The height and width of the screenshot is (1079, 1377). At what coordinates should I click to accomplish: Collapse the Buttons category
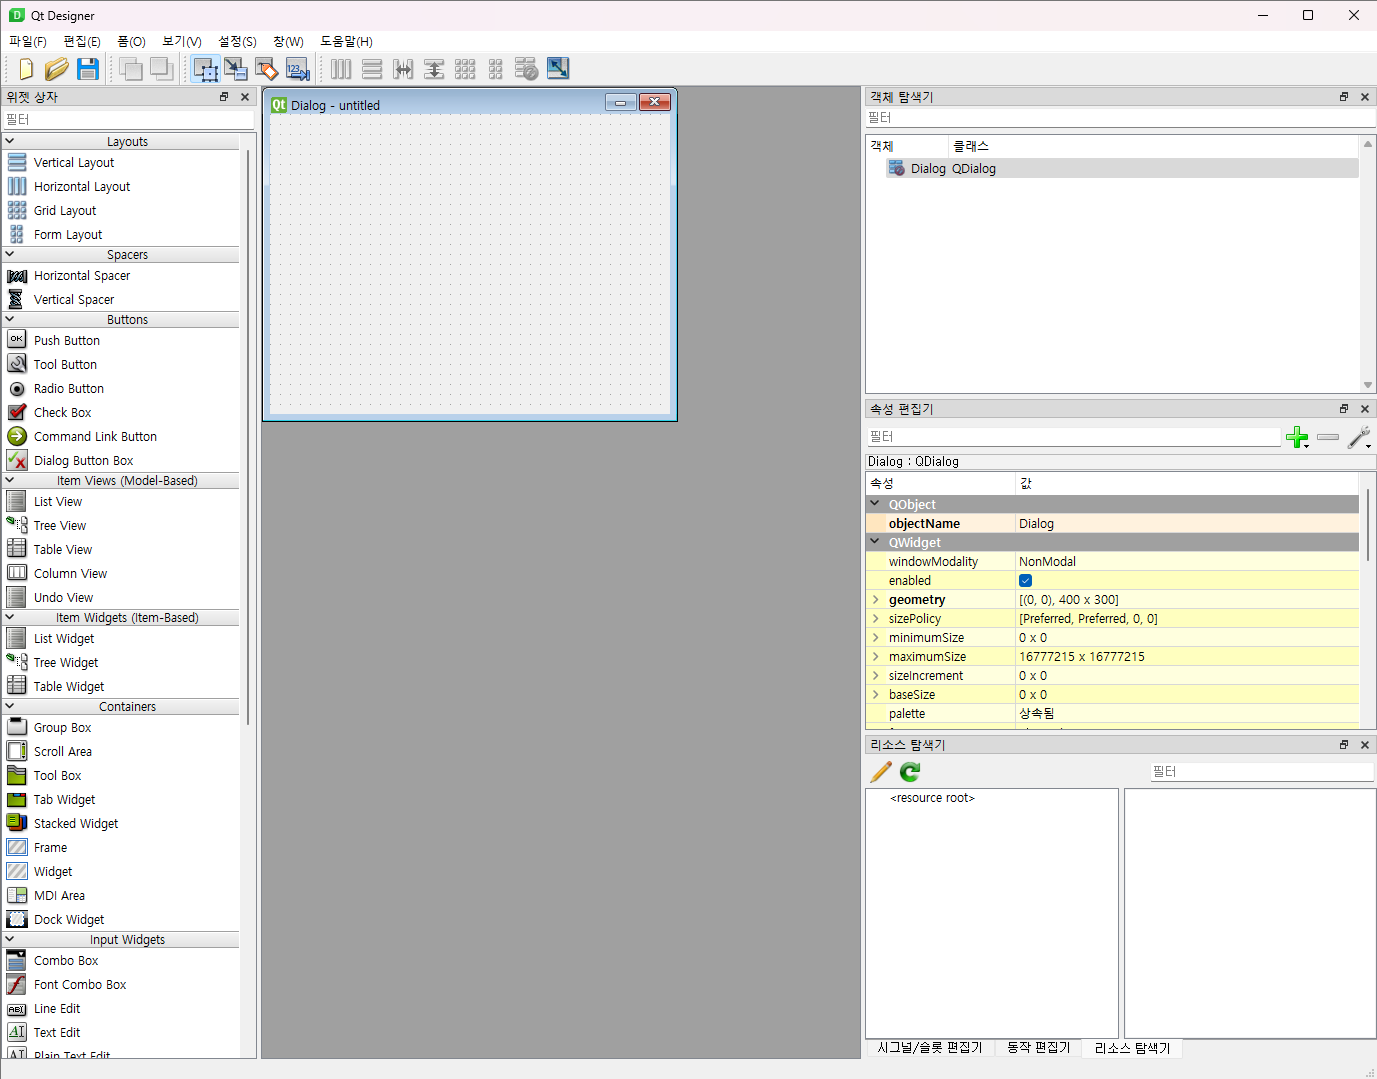tap(10, 319)
